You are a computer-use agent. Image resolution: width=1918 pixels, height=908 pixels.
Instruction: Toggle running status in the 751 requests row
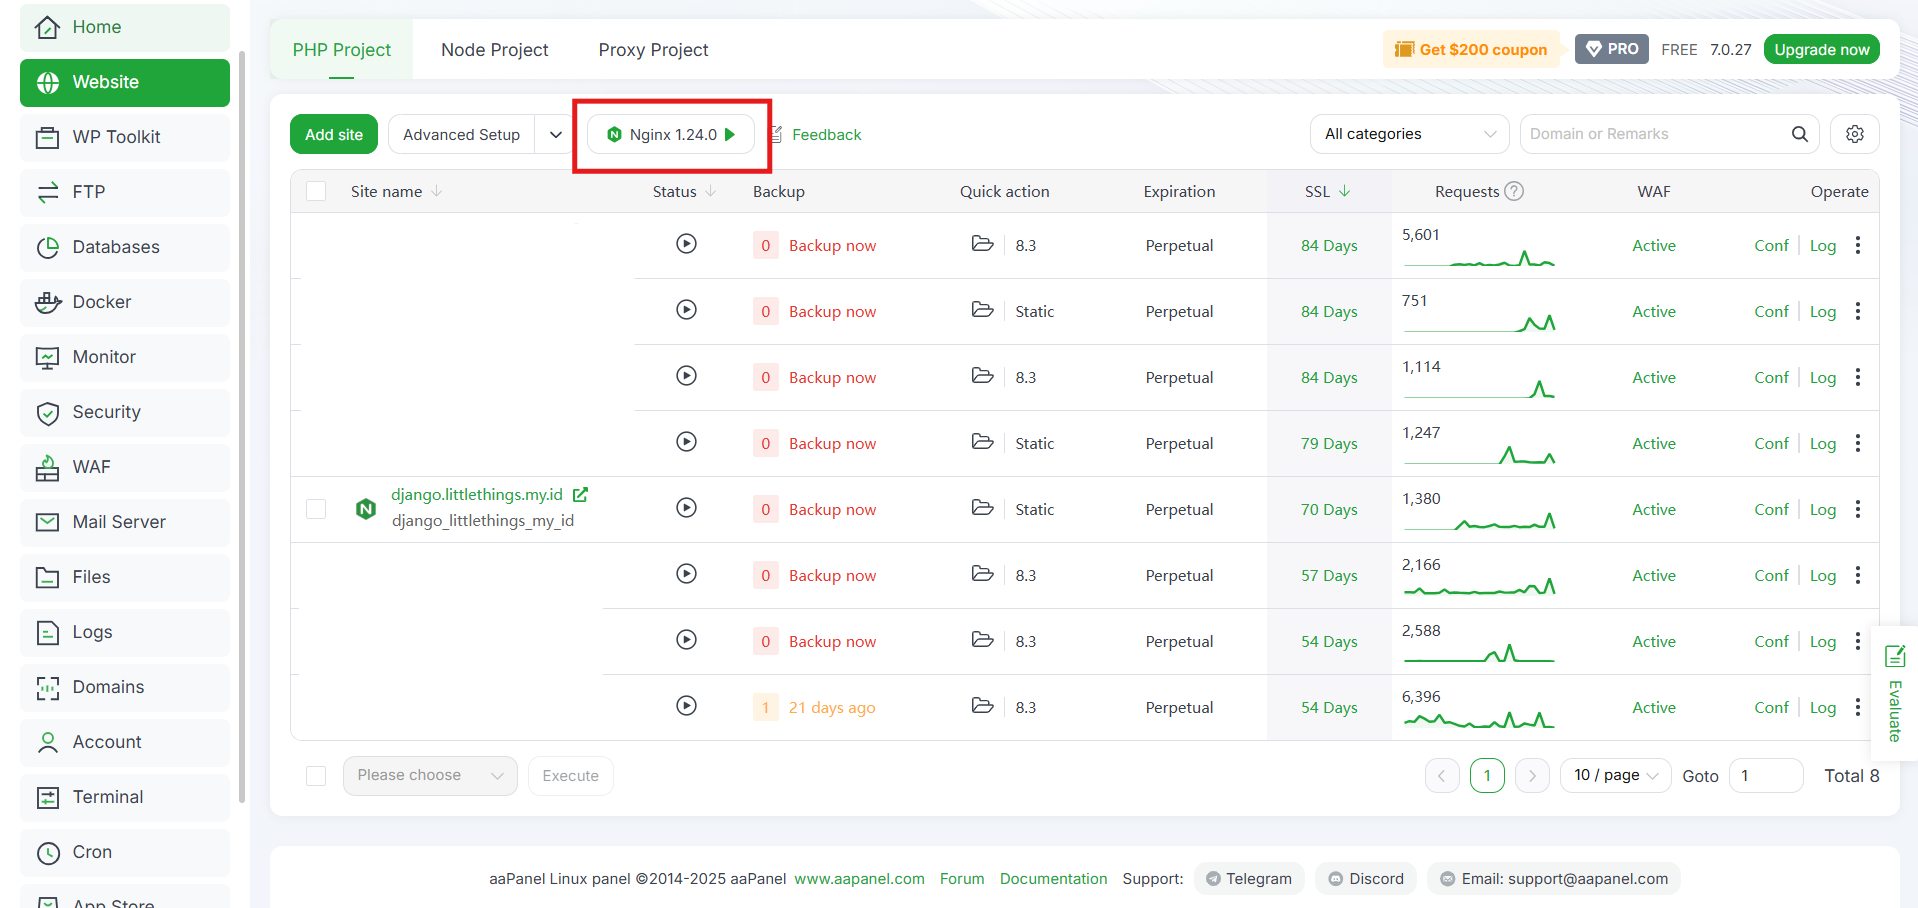click(686, 310)
